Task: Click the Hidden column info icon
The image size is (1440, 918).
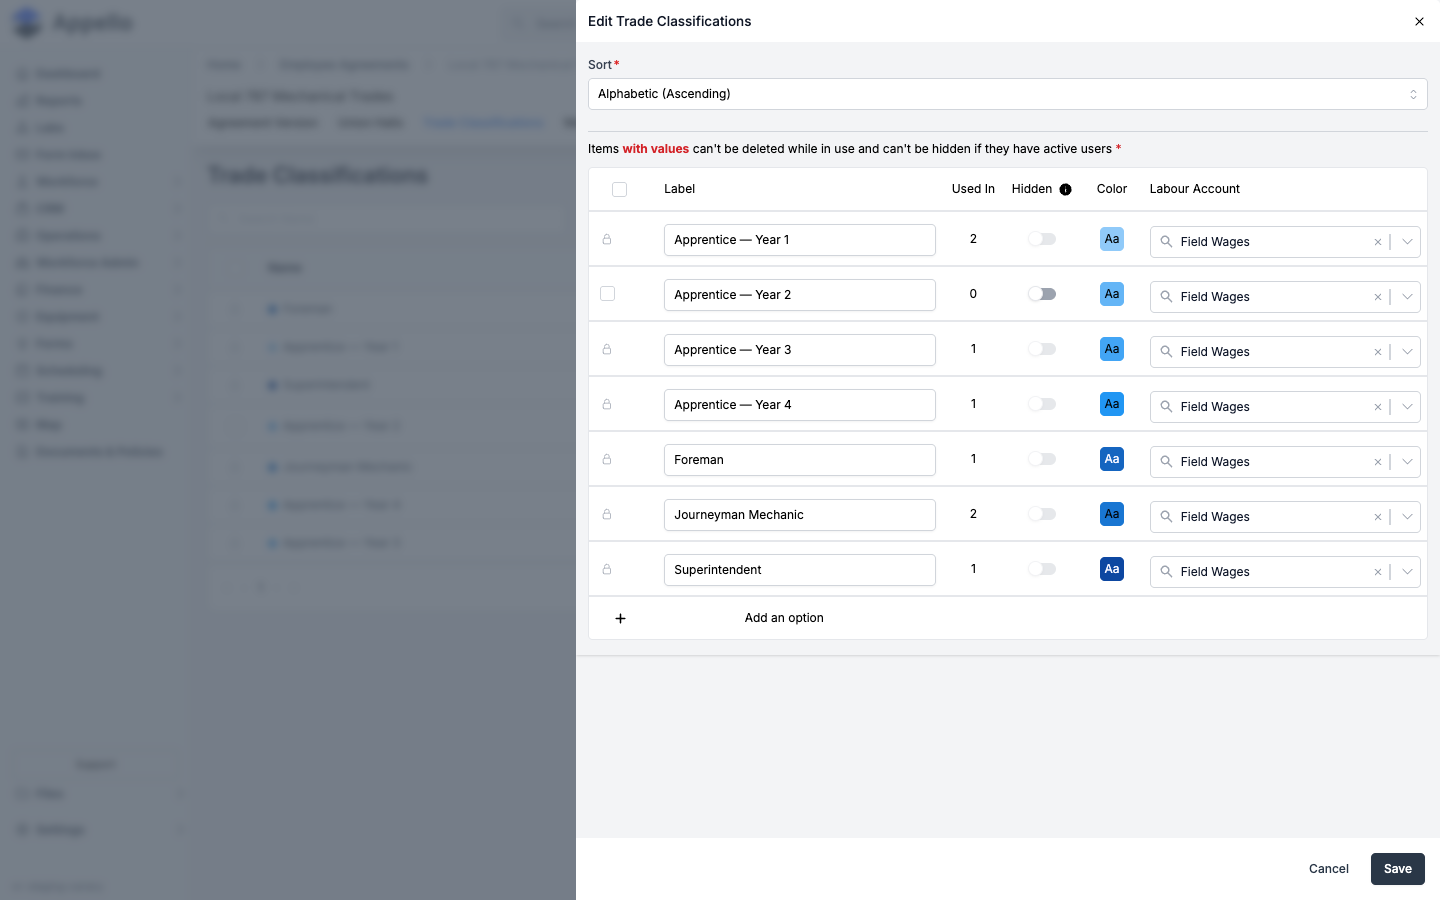Action: coord(1066,190)
